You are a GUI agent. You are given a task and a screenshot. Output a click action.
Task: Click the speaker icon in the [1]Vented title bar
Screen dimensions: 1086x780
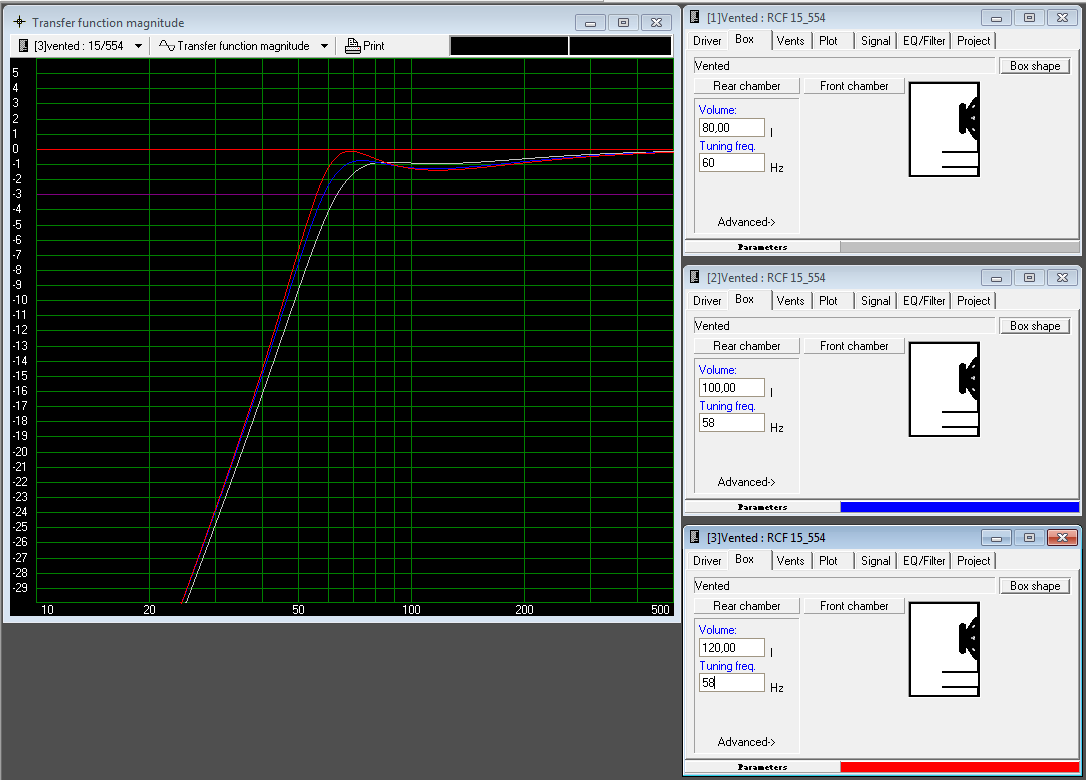click(695, 17)
